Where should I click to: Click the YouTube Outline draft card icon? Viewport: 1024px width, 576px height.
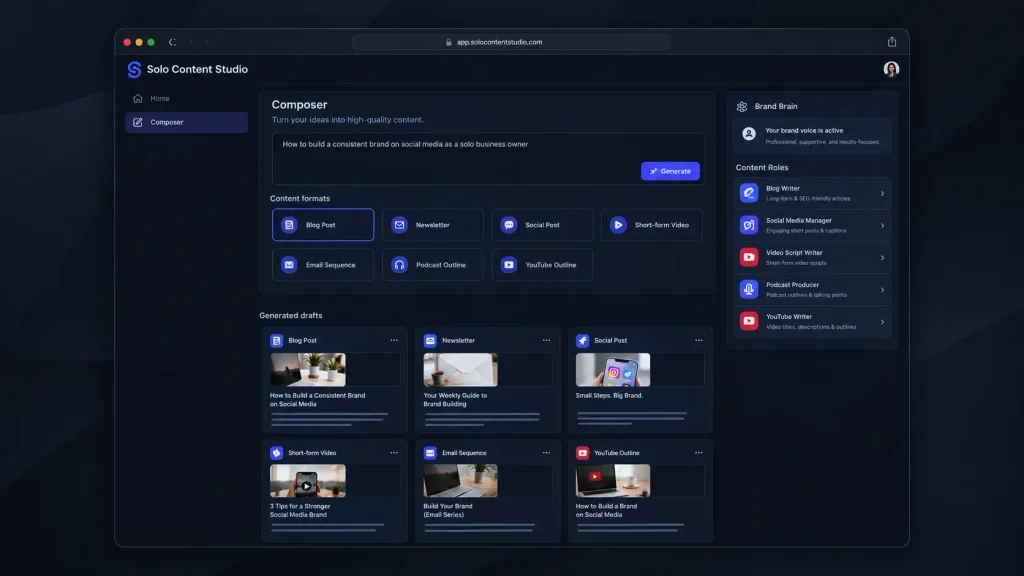(x=583, y=453)
